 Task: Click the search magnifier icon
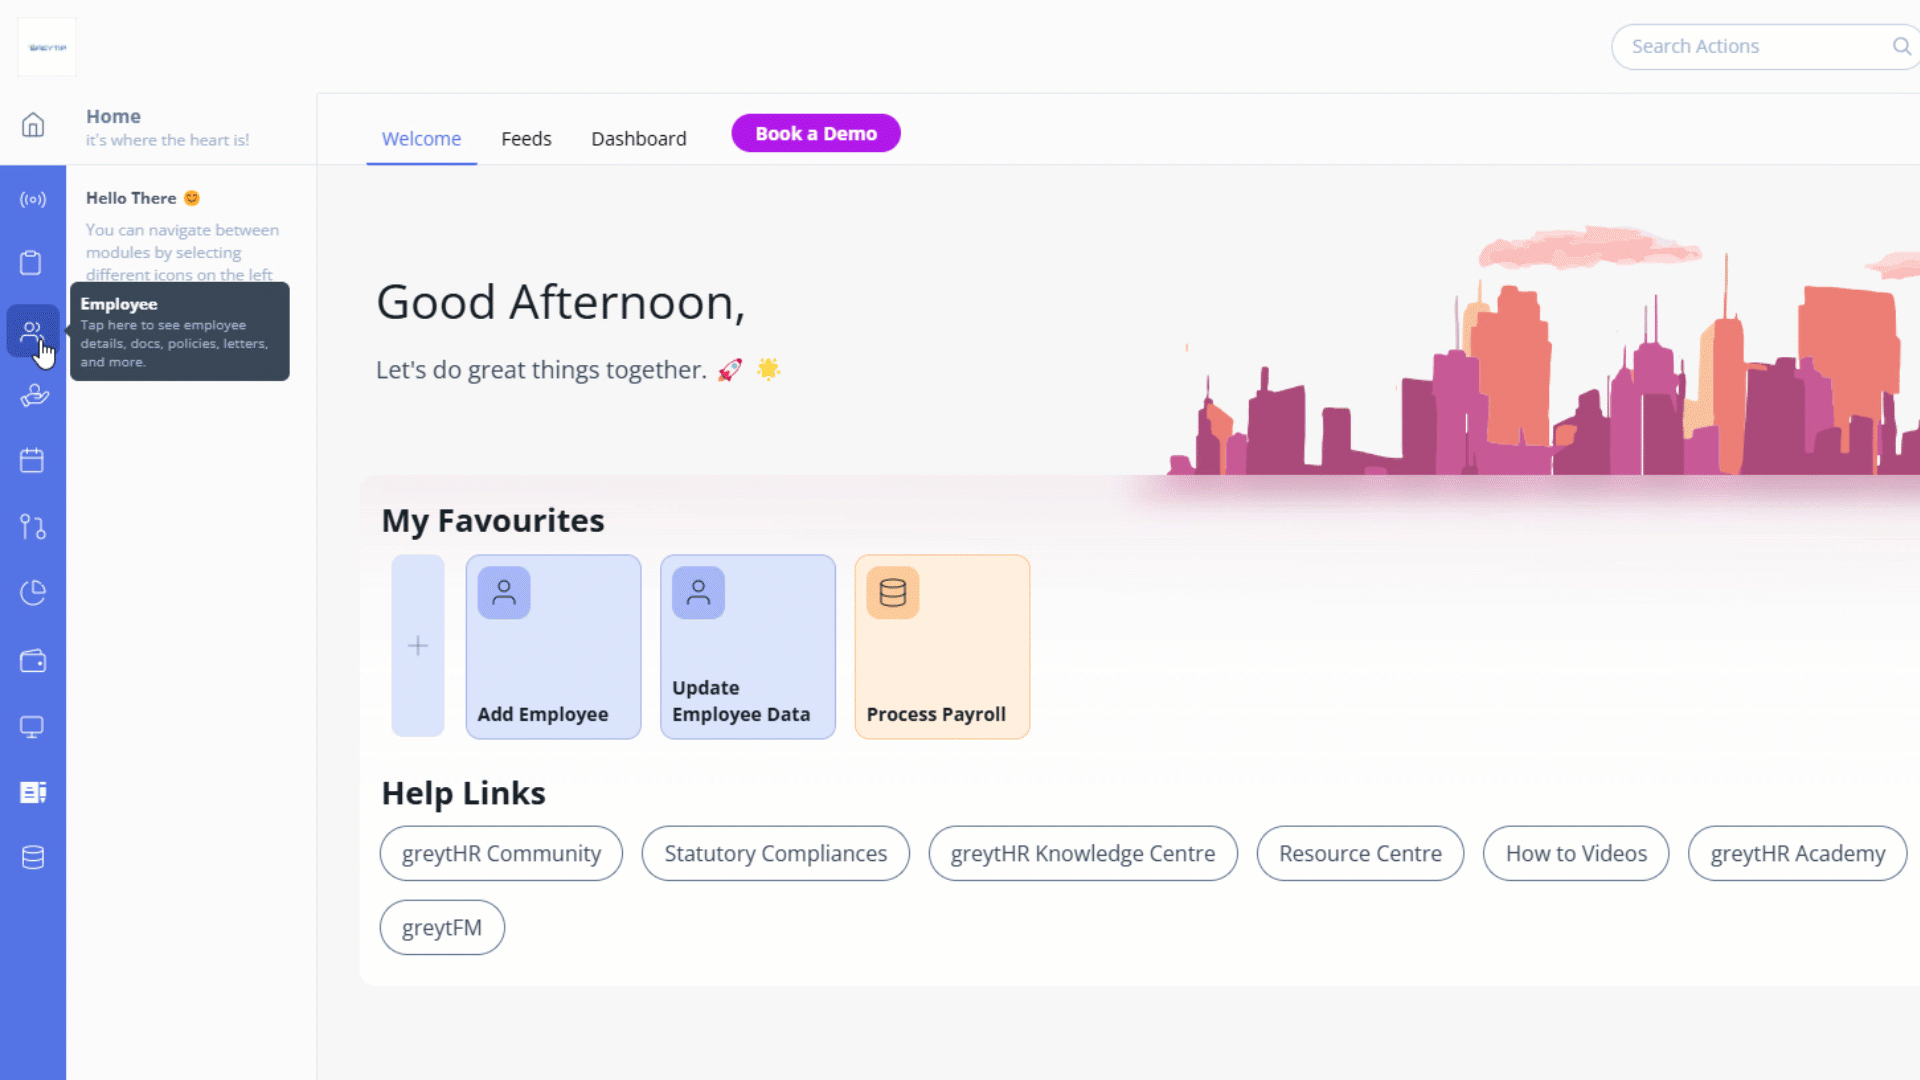[1901, 46]
